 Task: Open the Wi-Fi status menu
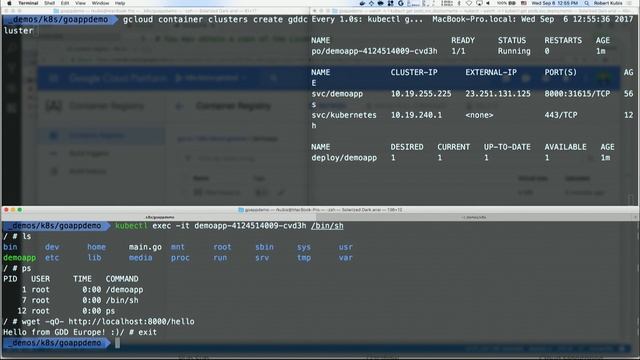point(469,3)
